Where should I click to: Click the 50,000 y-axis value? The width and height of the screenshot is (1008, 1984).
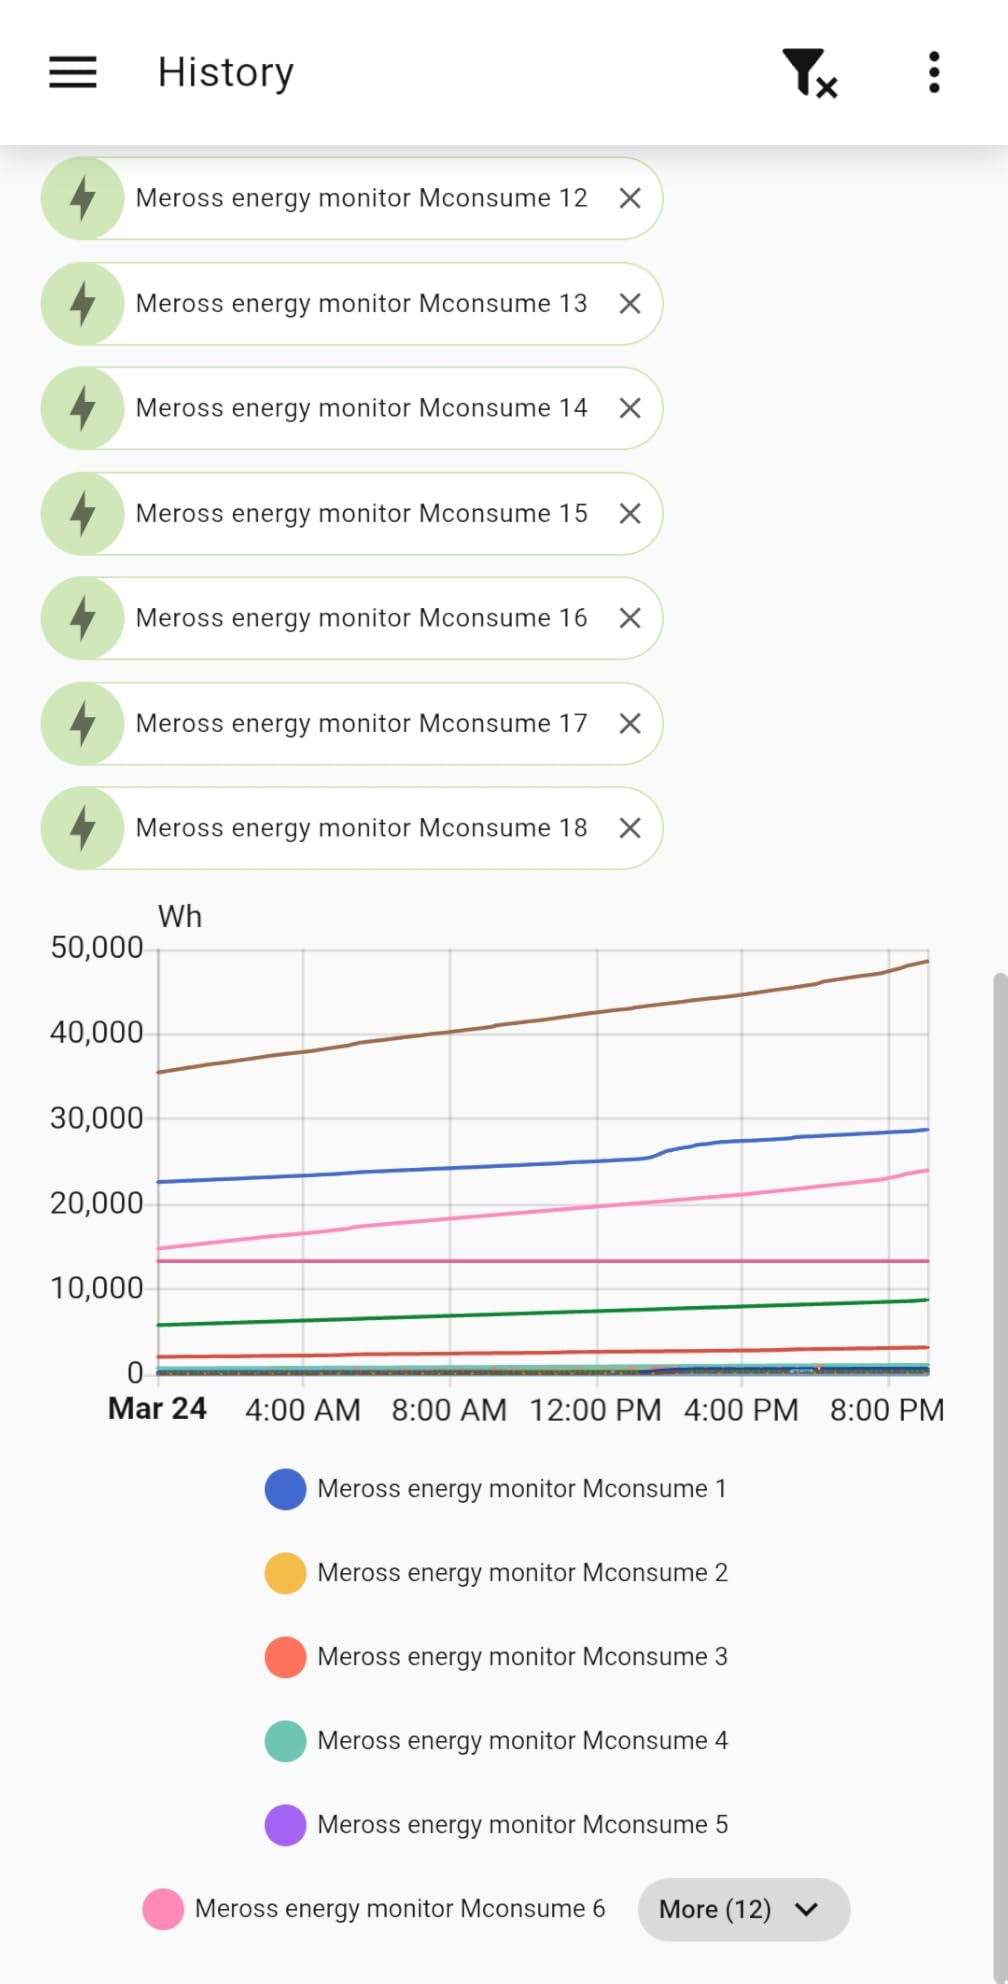tap(97, 948)
